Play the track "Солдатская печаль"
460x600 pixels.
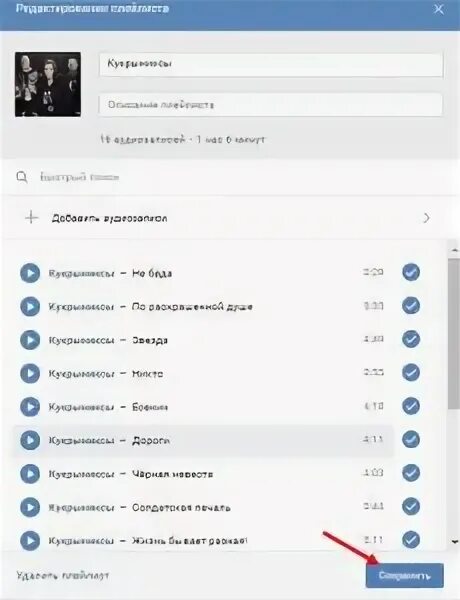tap(30, 507)
